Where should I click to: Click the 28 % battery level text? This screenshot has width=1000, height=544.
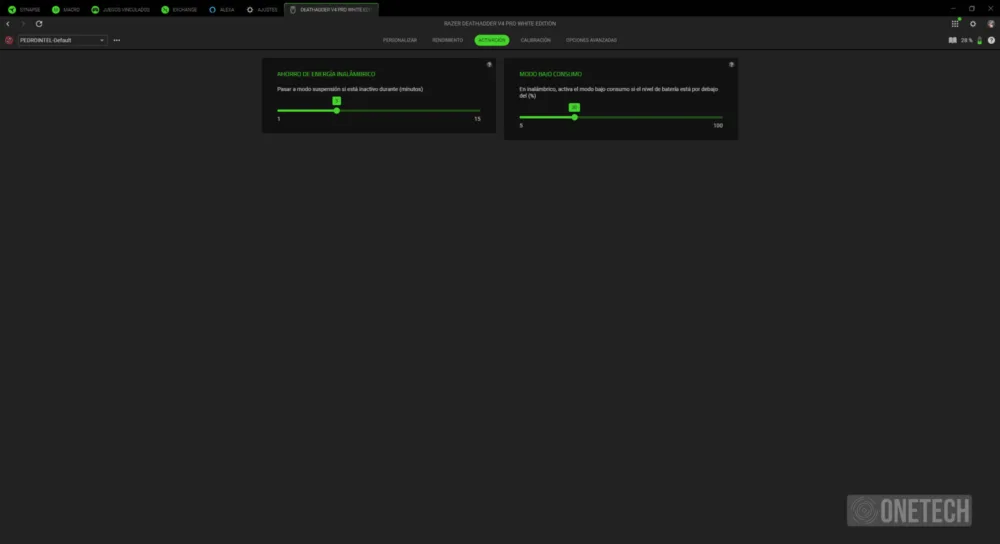(967, 40)
